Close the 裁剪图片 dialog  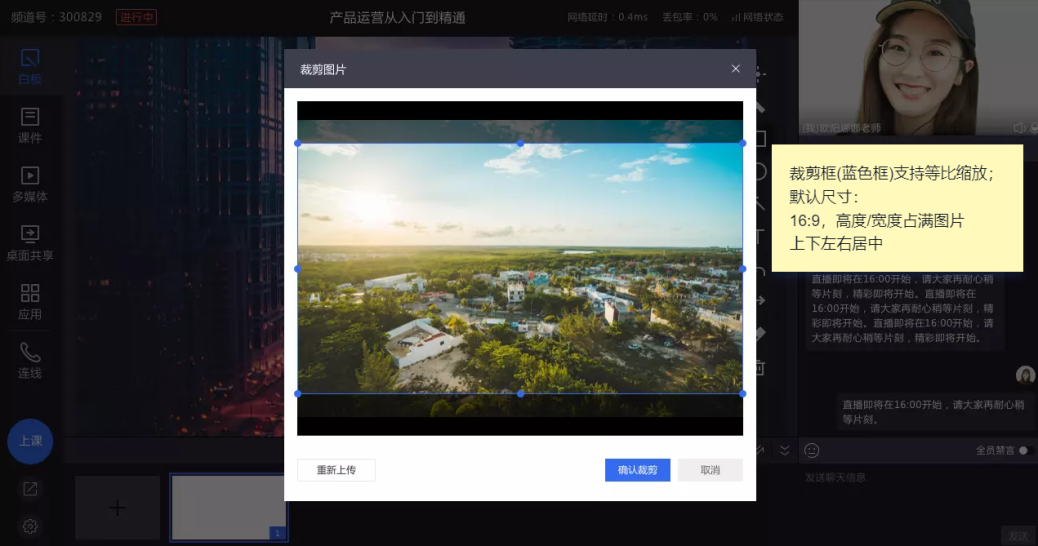[x=736, y=69]
